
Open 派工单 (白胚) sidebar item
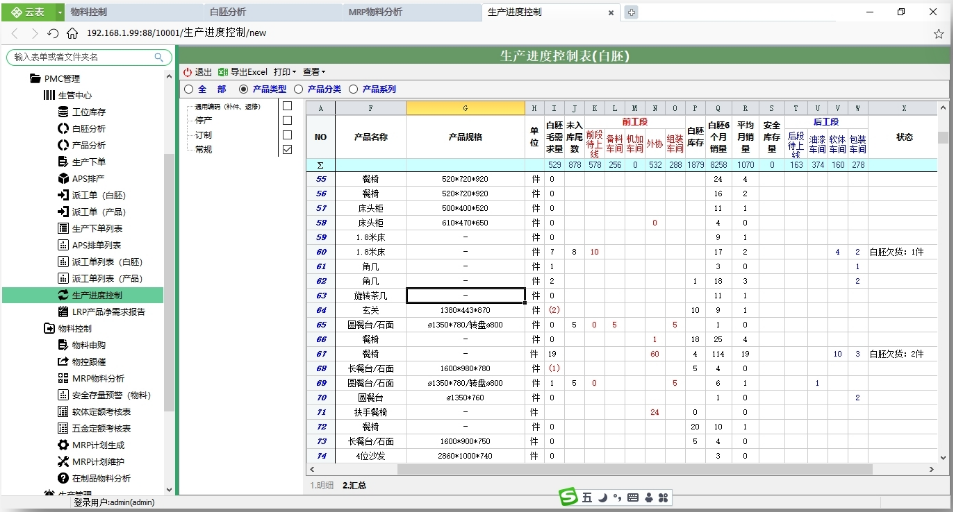98,195
